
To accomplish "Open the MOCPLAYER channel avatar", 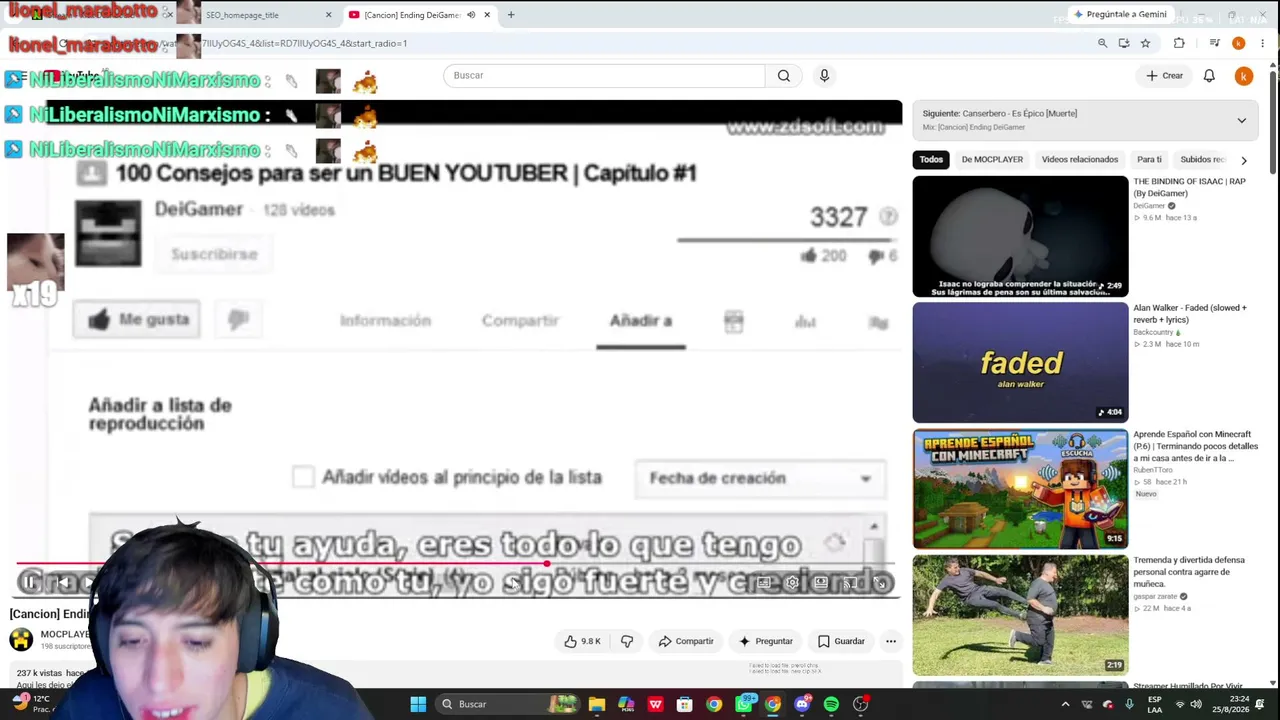I will 21,639.
